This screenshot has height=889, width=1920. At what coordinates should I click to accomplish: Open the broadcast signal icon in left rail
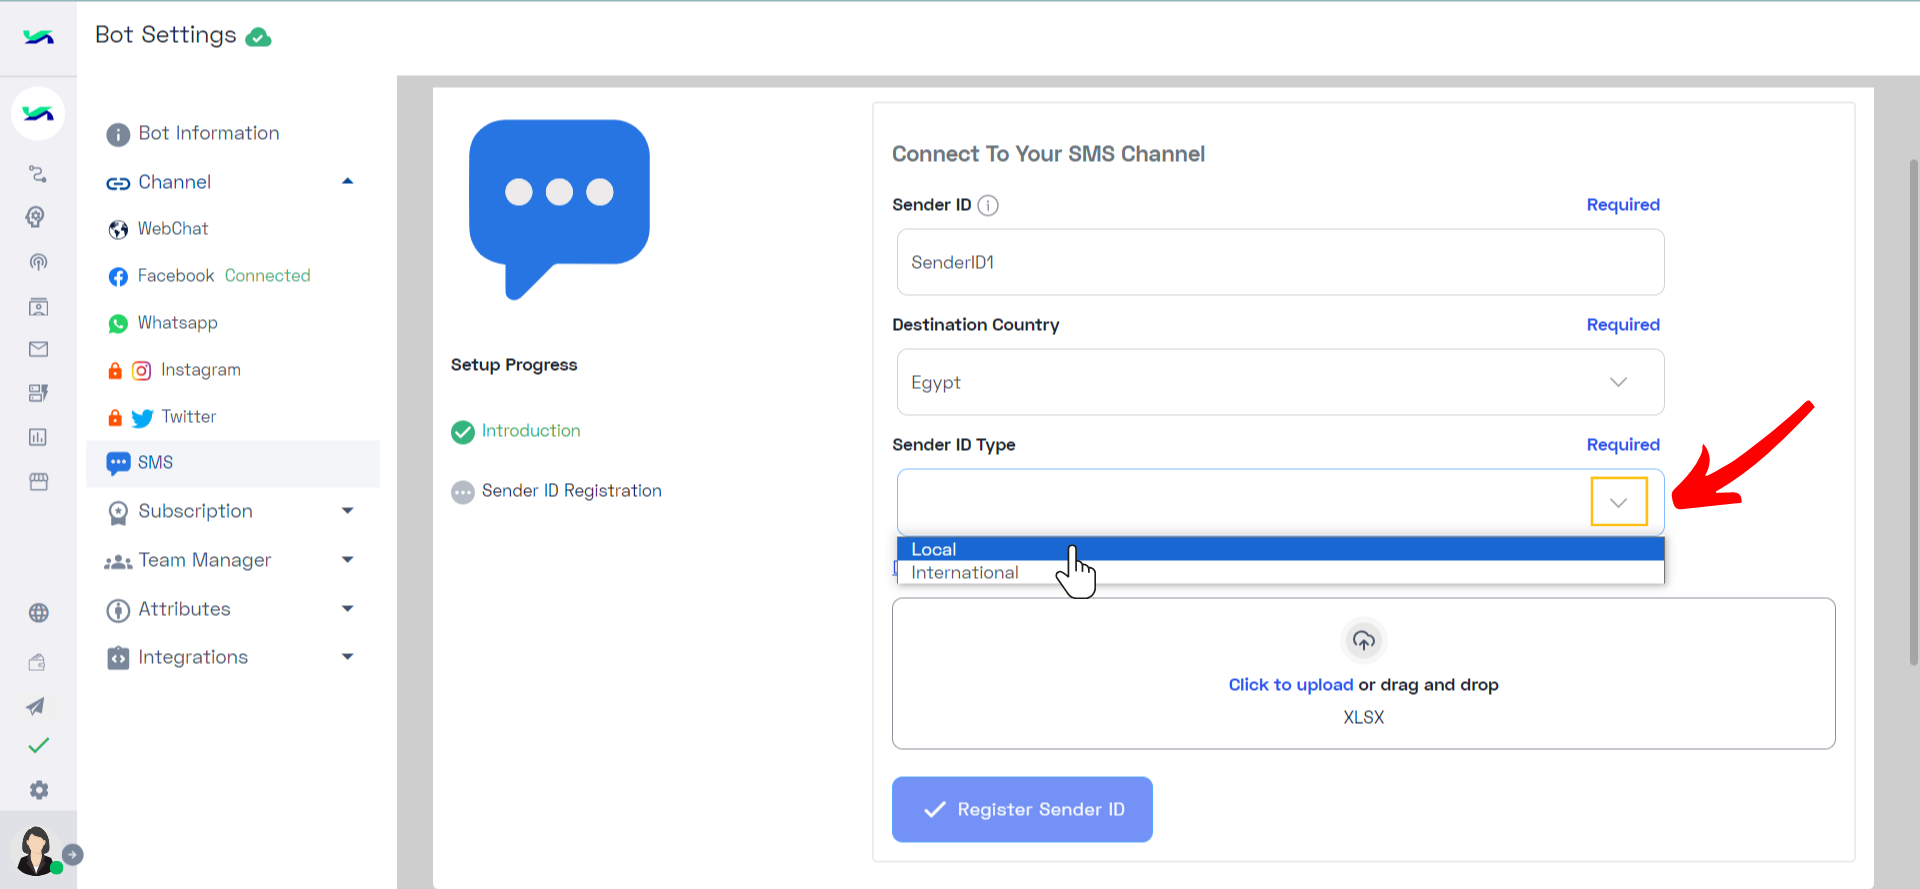pyautogui.click(x=38, y=262)
